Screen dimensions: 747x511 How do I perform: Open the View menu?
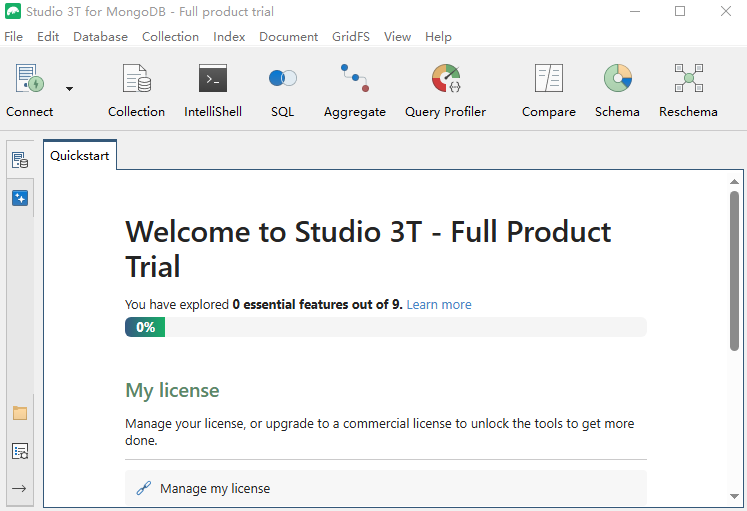tap(397, 37)
